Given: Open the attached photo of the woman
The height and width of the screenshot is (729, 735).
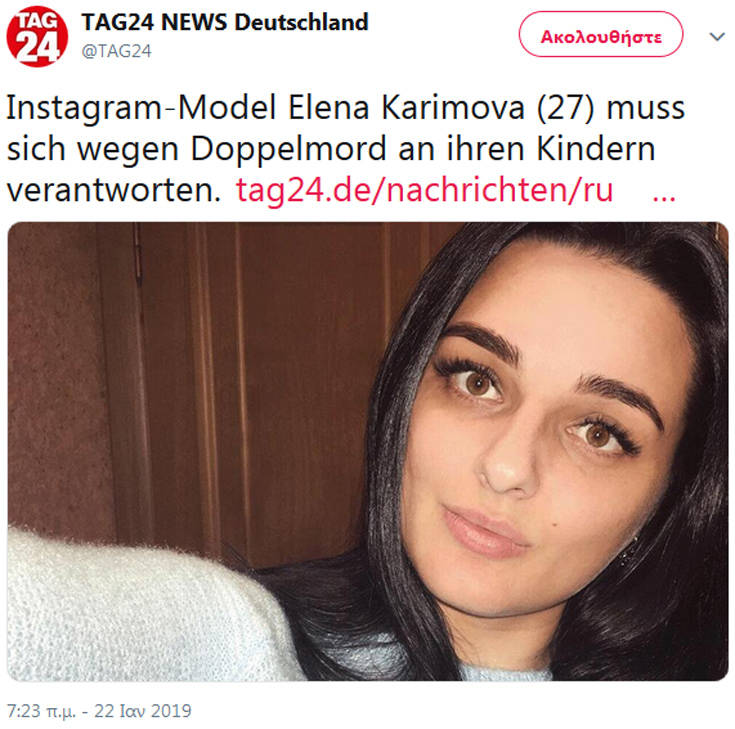Looking at the screenshot, I should [x=368, y=451].
